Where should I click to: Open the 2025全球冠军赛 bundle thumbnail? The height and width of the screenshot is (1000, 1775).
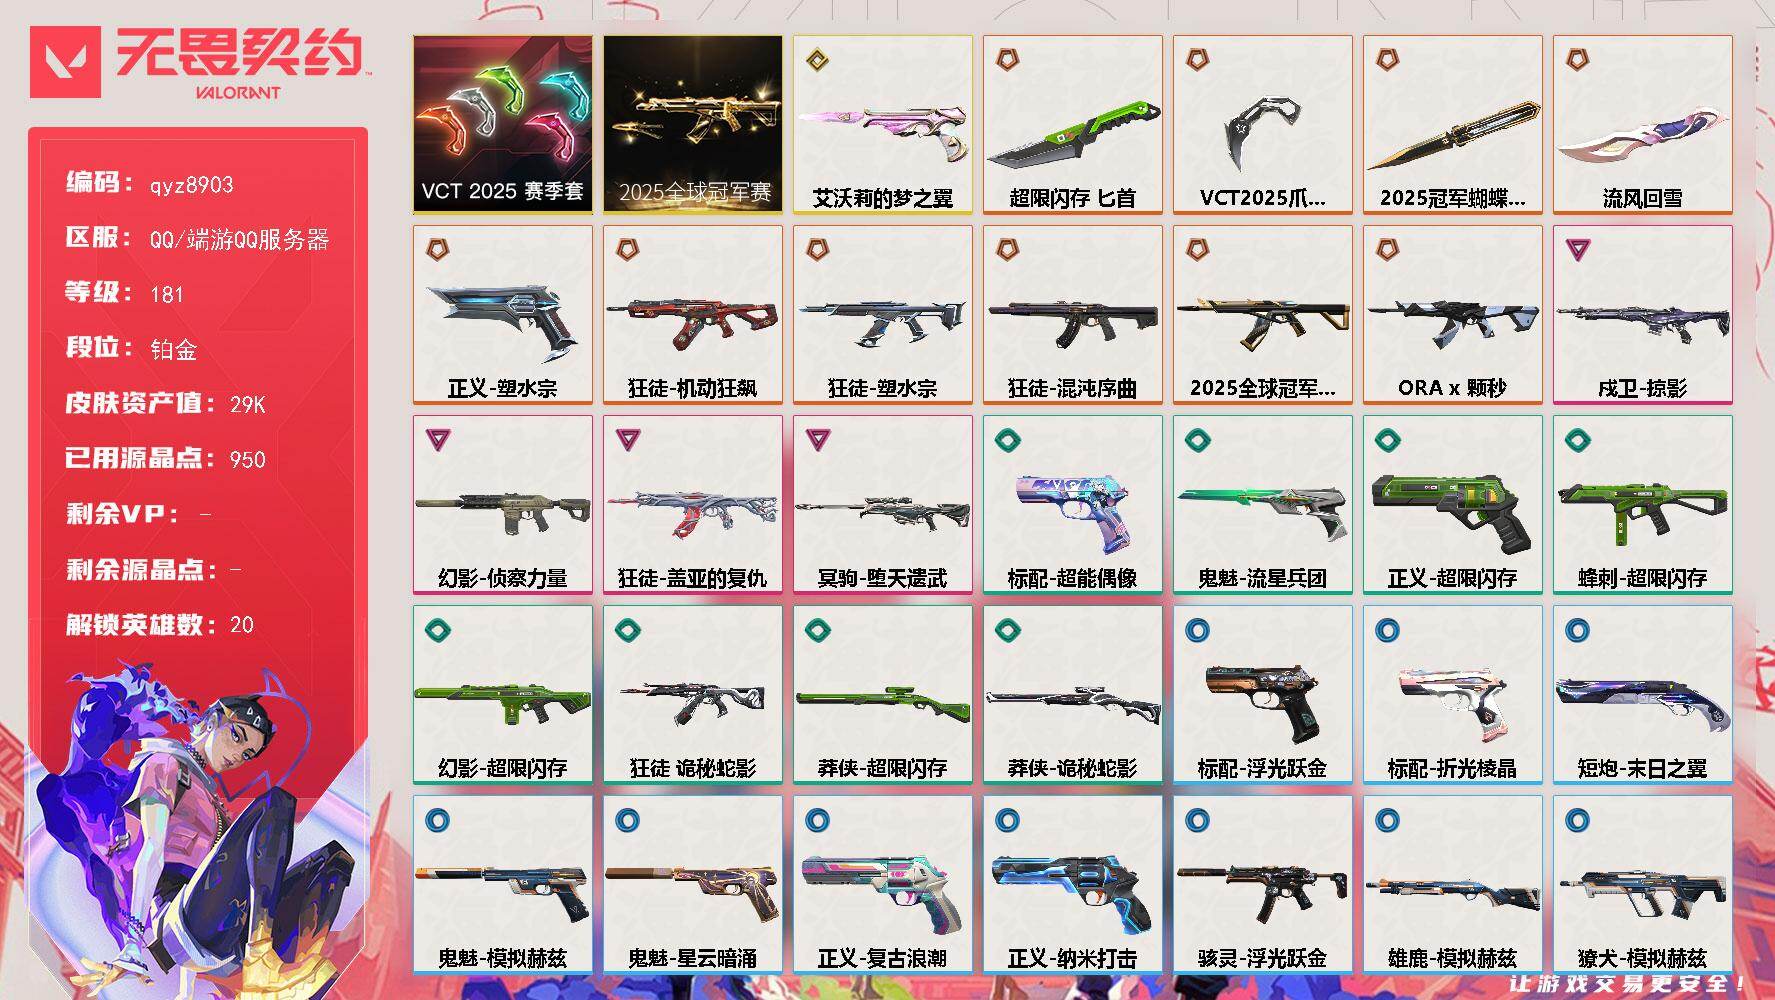(x=692, y=124)
